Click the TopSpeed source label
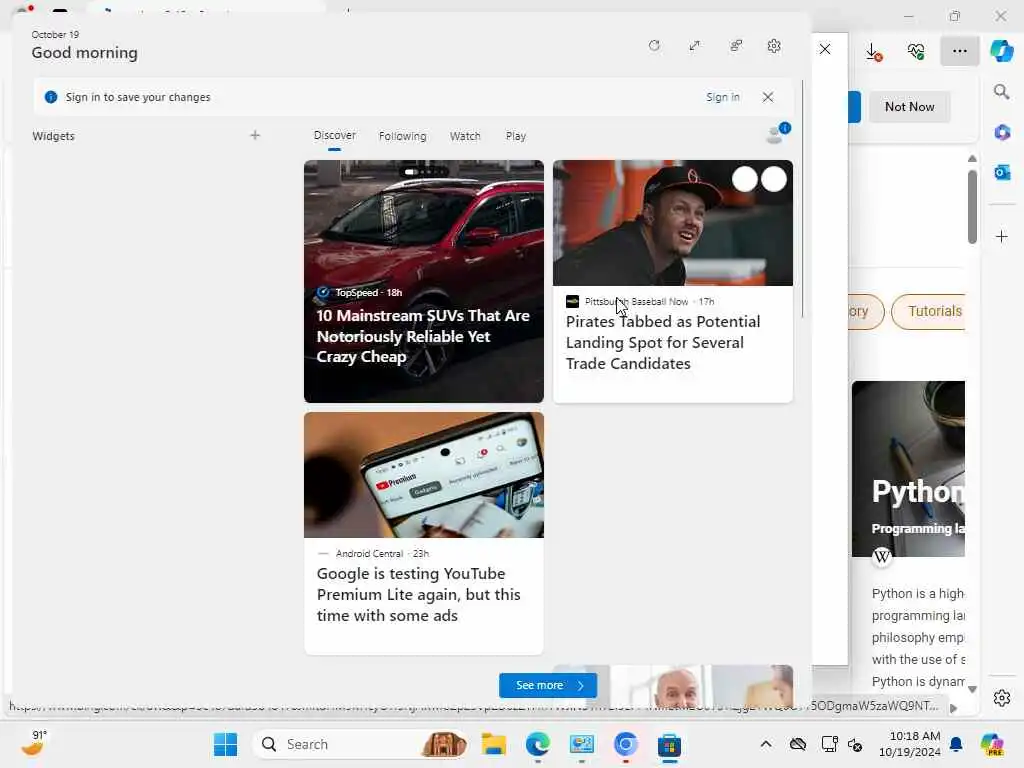The width and height of the screenshot is (1024, 768). pos(356,293)
